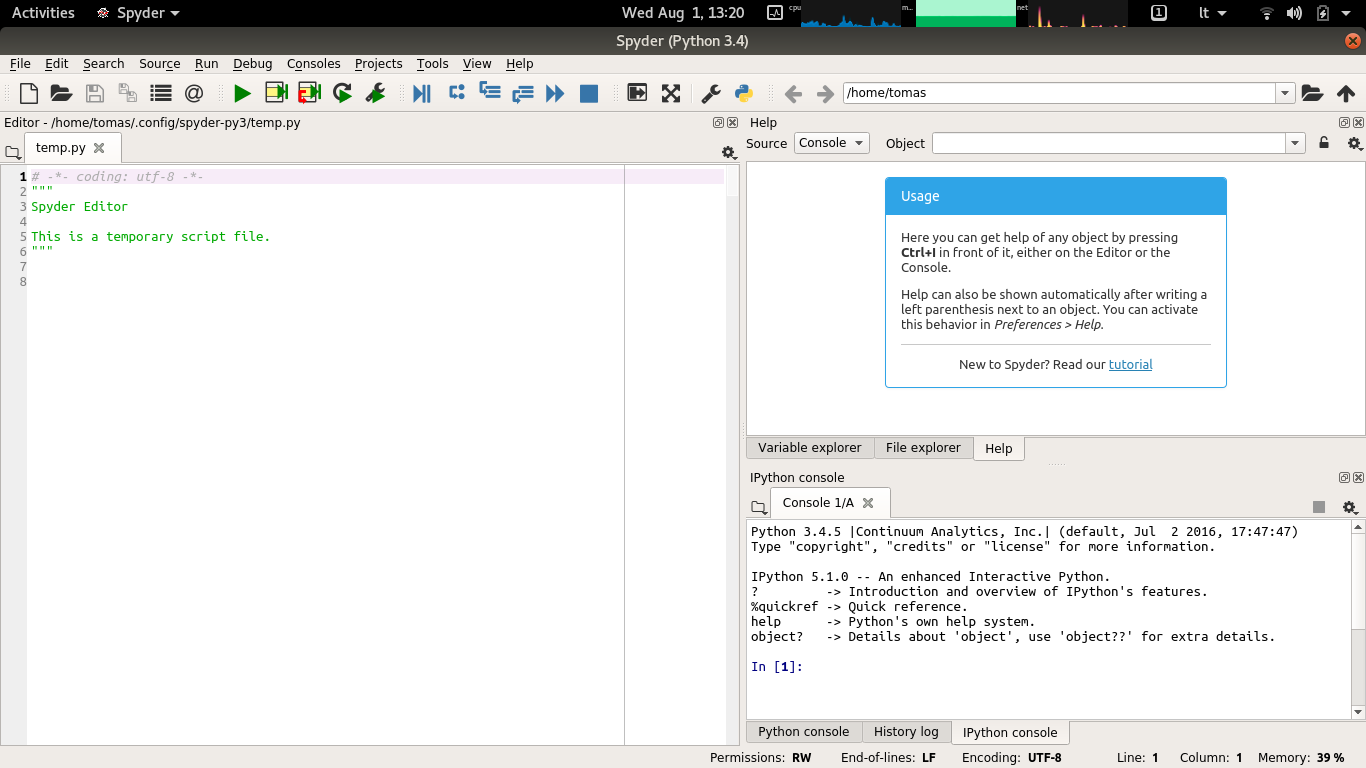1366x768 pixels.
Task: Close Console 1/A tab
Action: pyautogui.click(x=868, y=503)
